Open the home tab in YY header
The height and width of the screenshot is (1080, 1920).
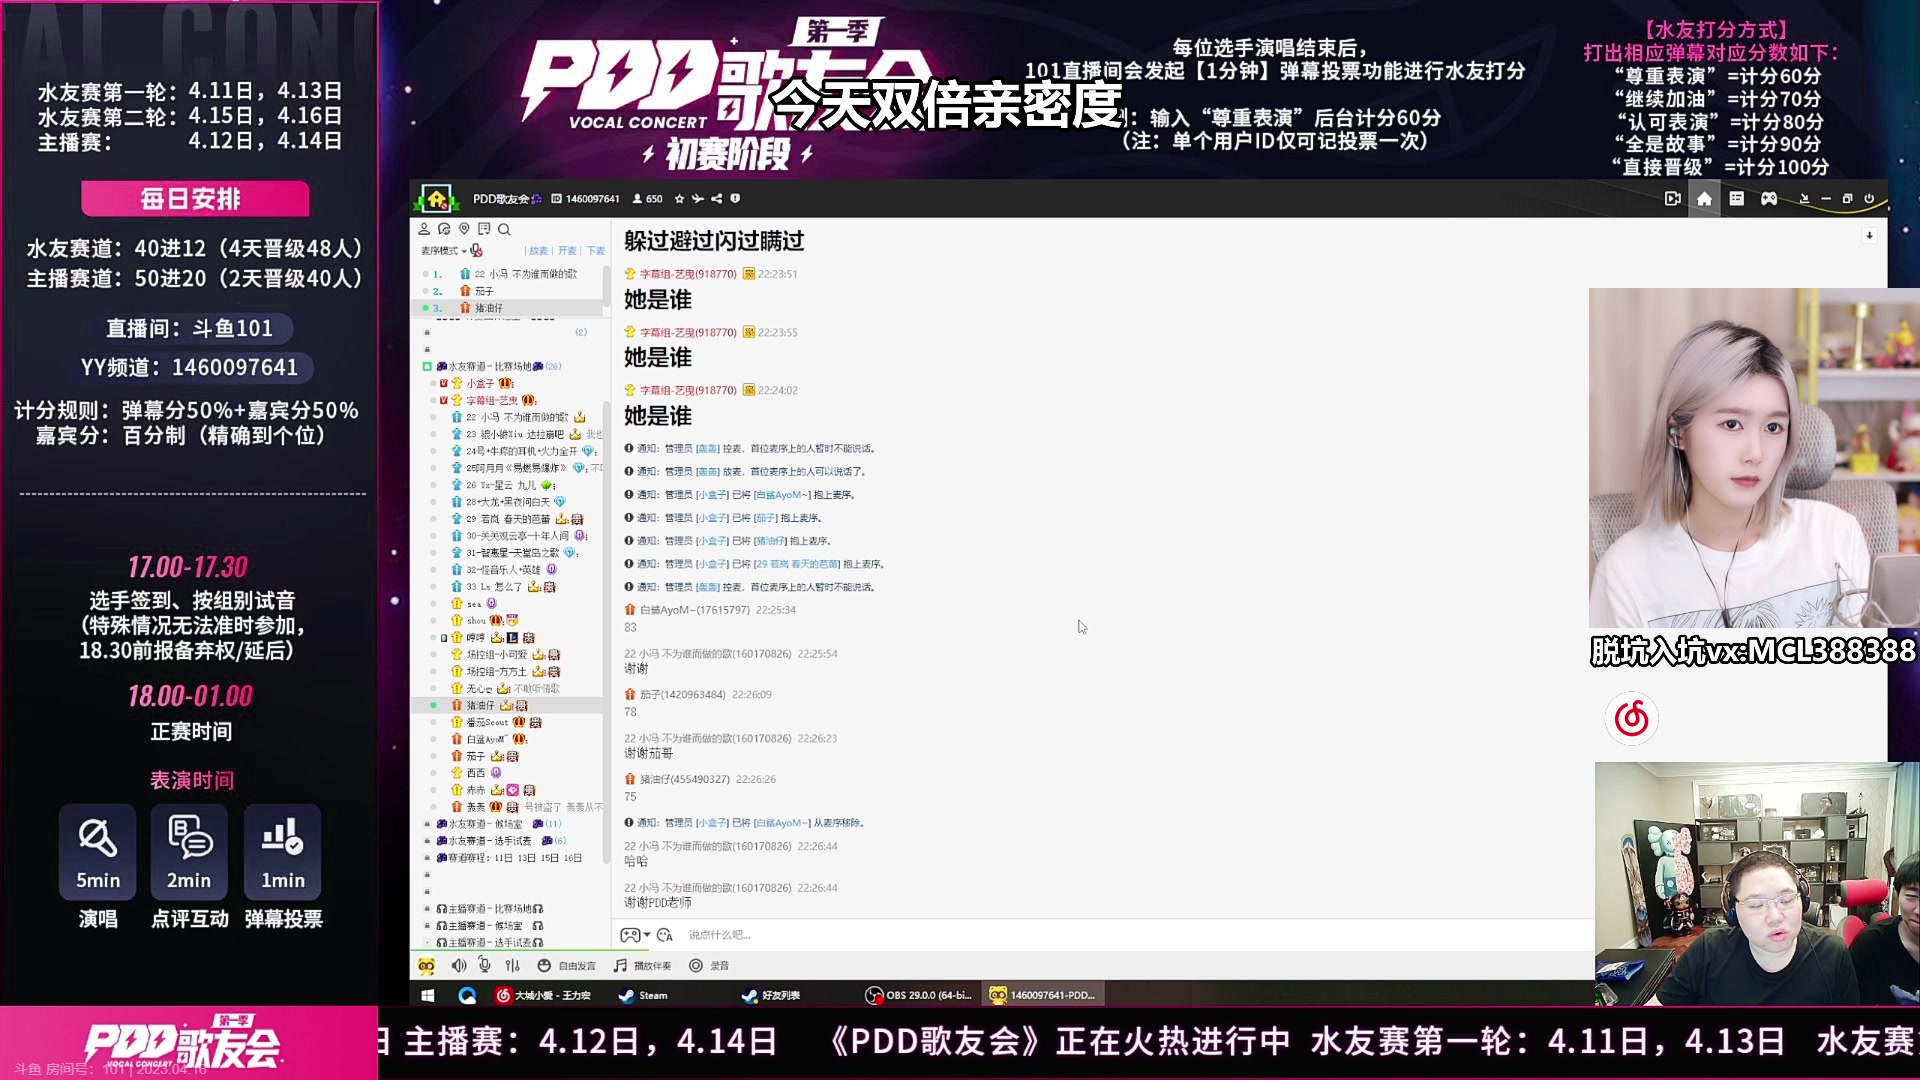1705,199
